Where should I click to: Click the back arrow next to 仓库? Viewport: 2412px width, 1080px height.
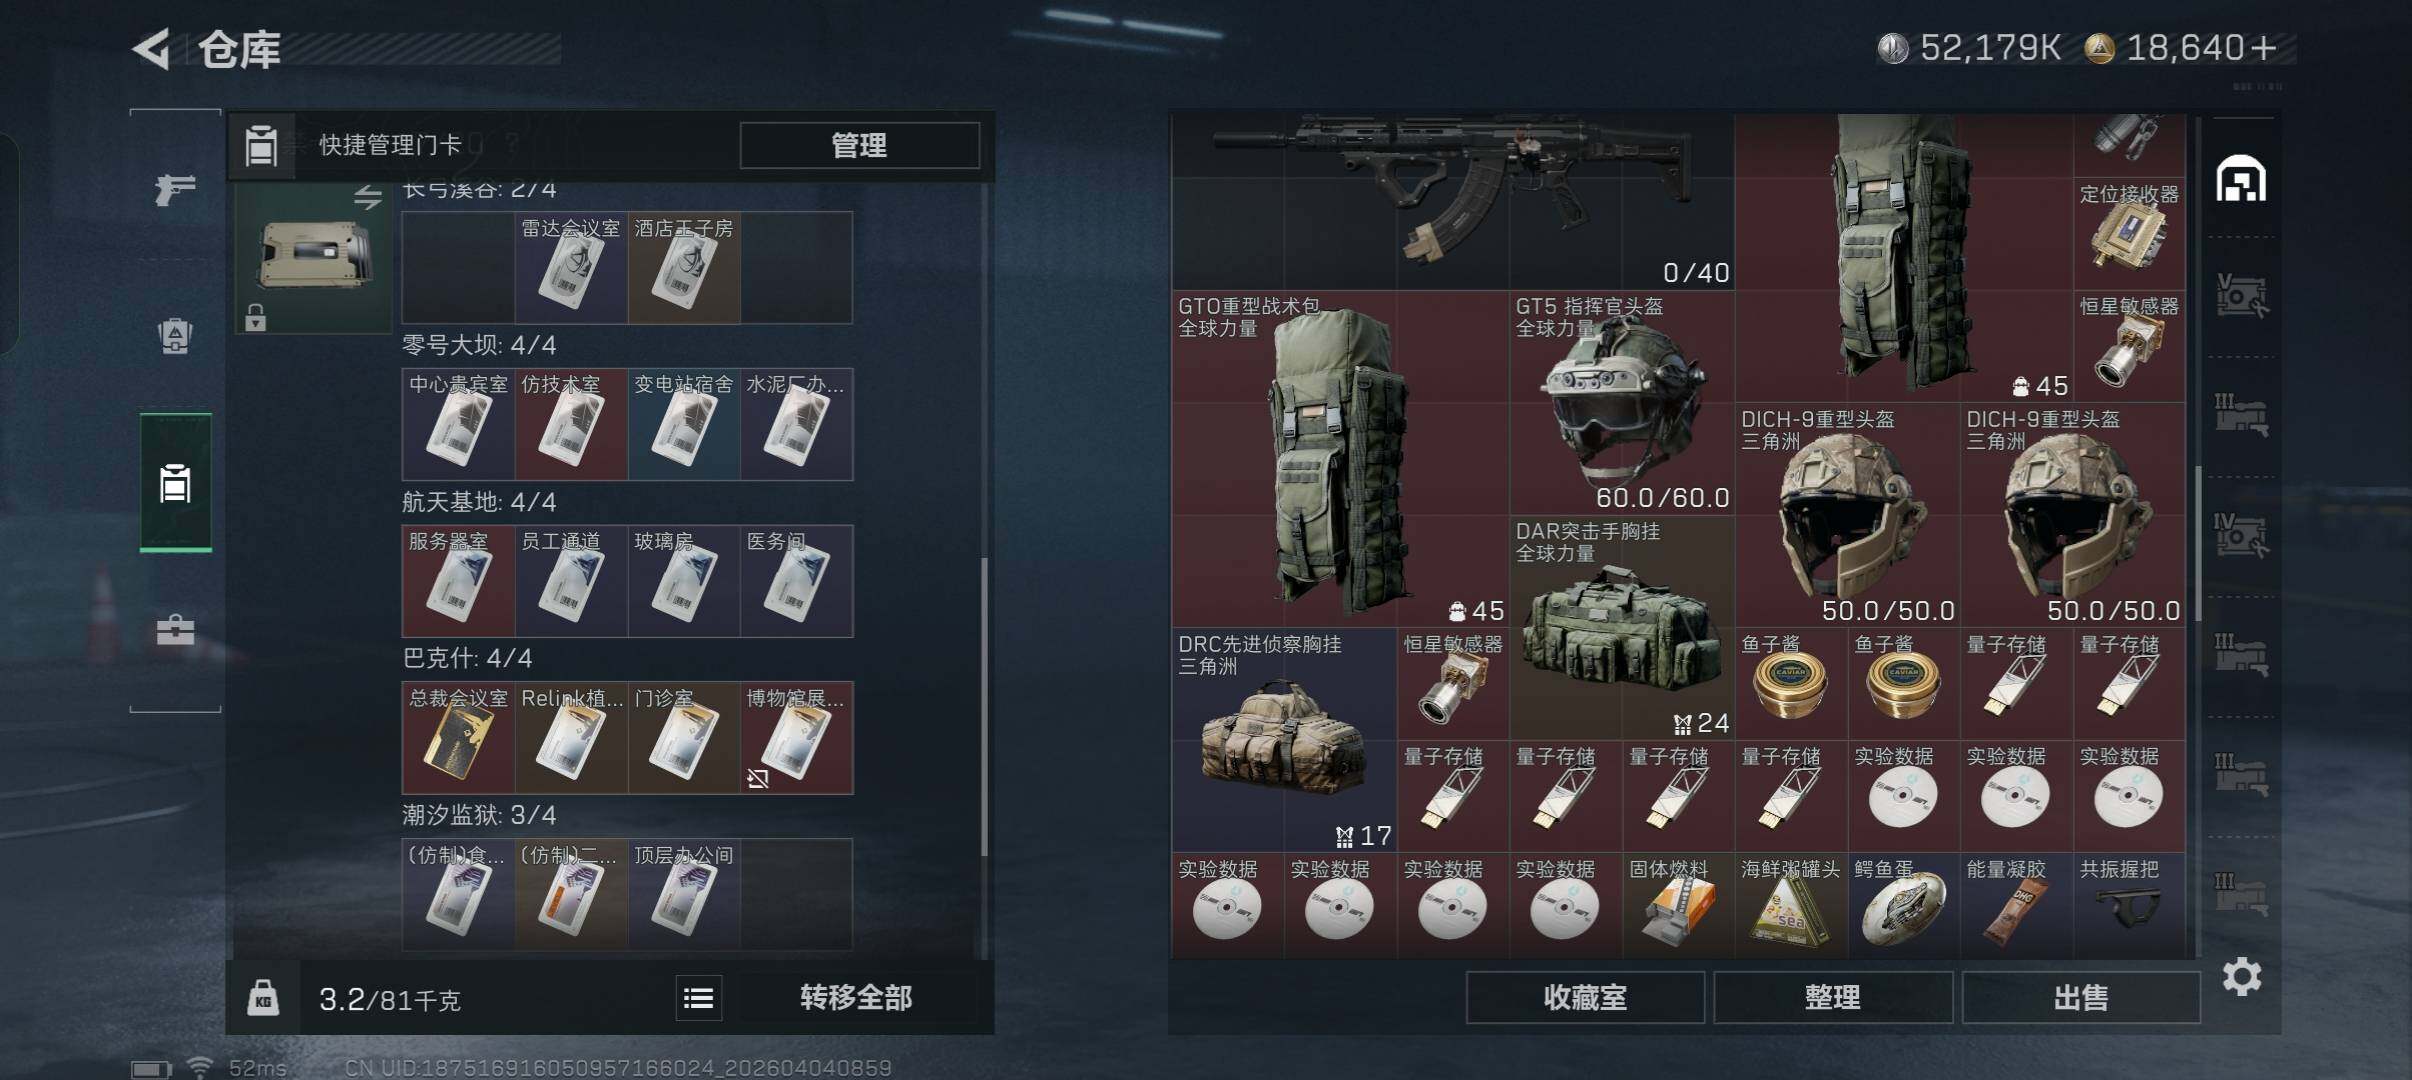[x=152, y=49]
